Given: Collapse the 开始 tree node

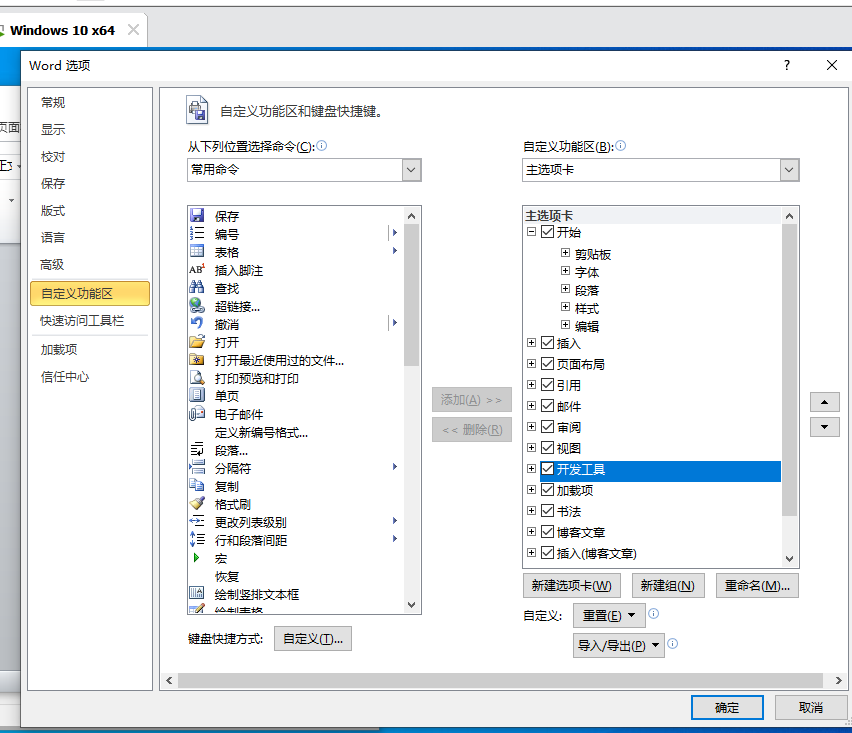Looking at the screenshot, I should coord(531,232).
